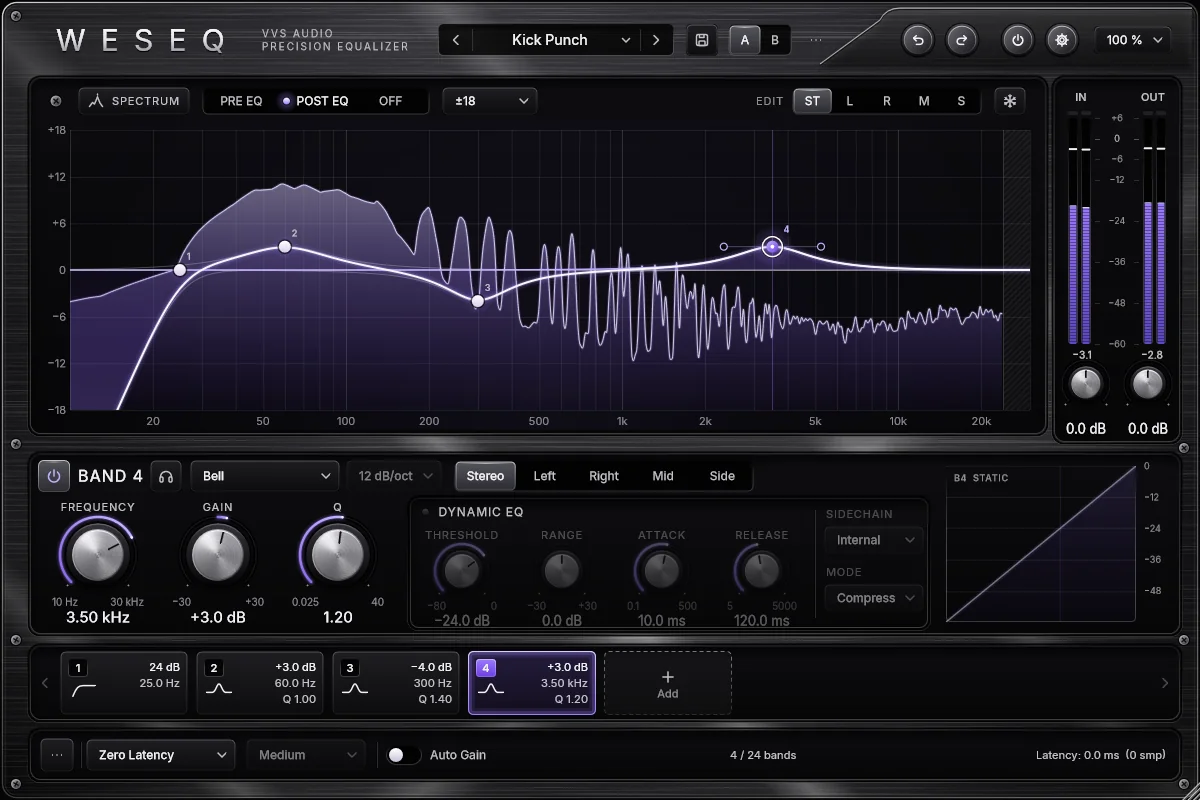Select band 2 card at 60.0 Hz
Viewport: 1200px width, 800px height.
[x=258, y=683]
